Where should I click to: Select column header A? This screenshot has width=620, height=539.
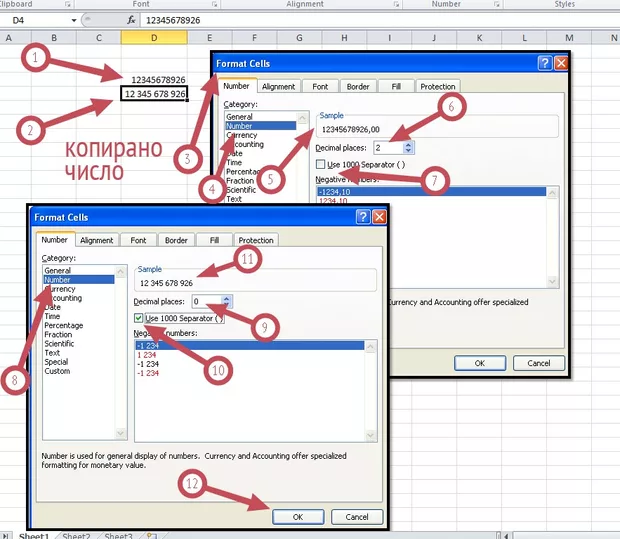9,38
